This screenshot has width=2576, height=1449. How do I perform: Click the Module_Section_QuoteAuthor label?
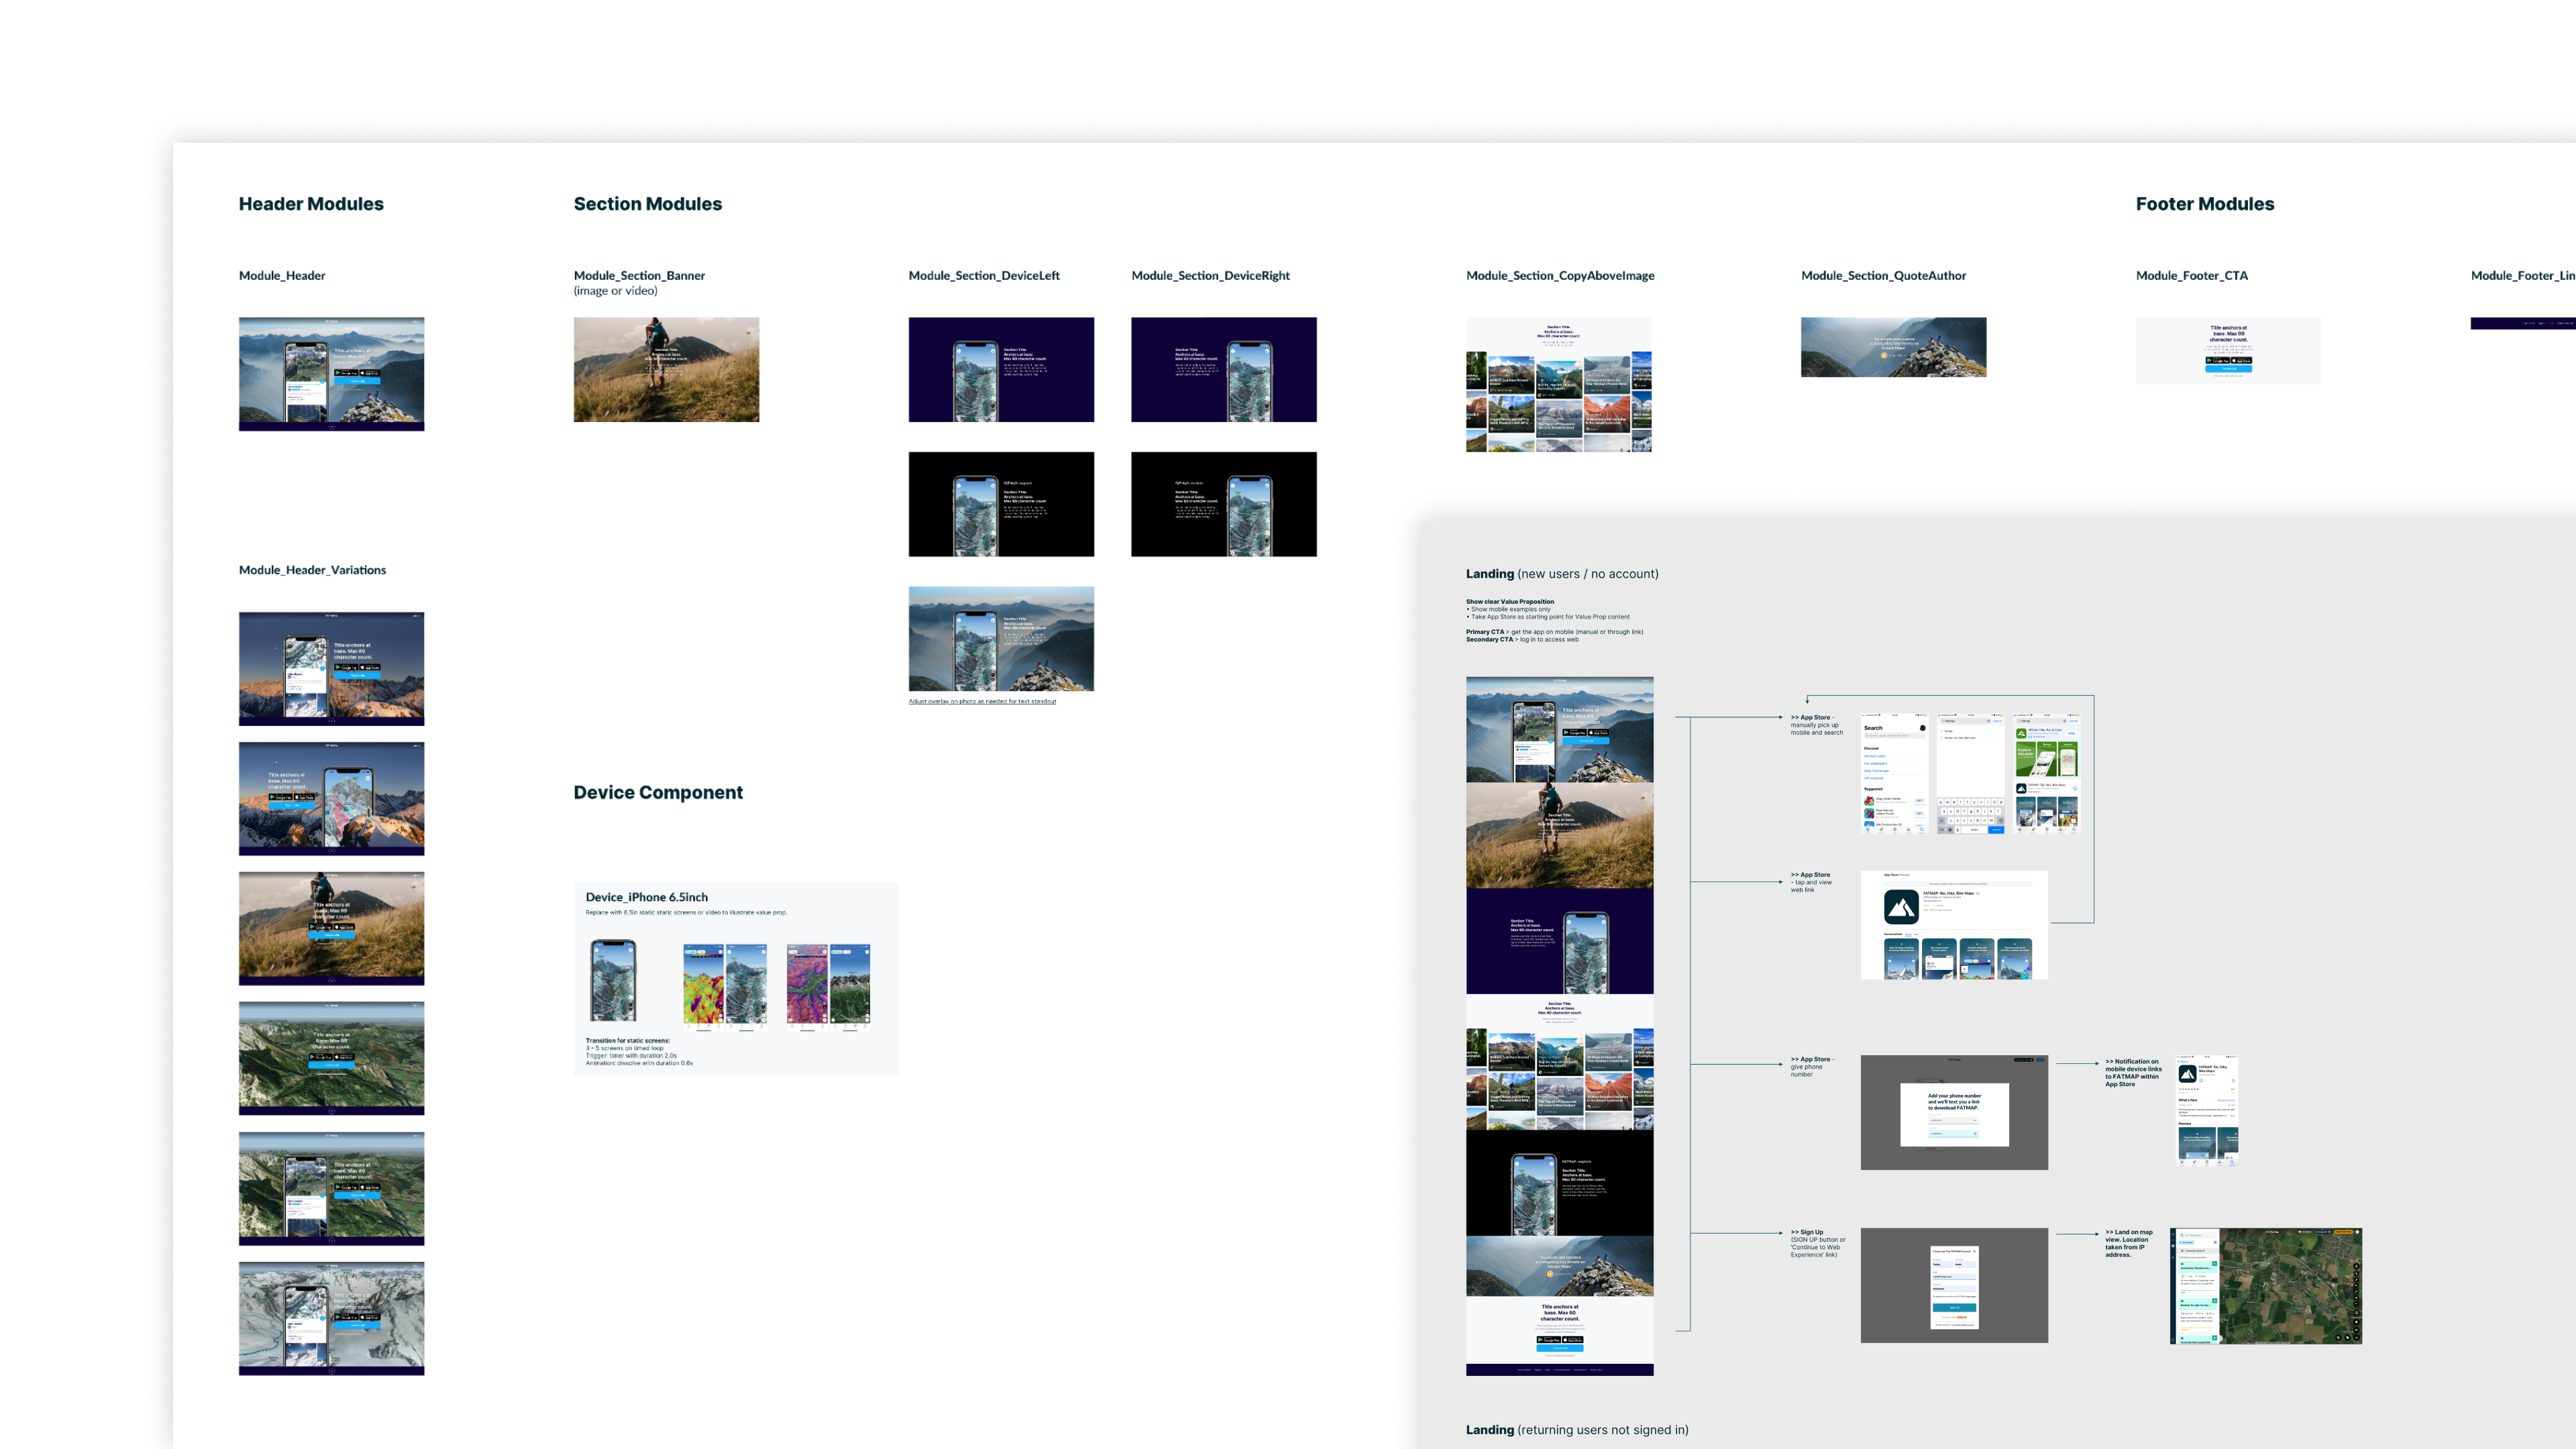click(1883, 275)
